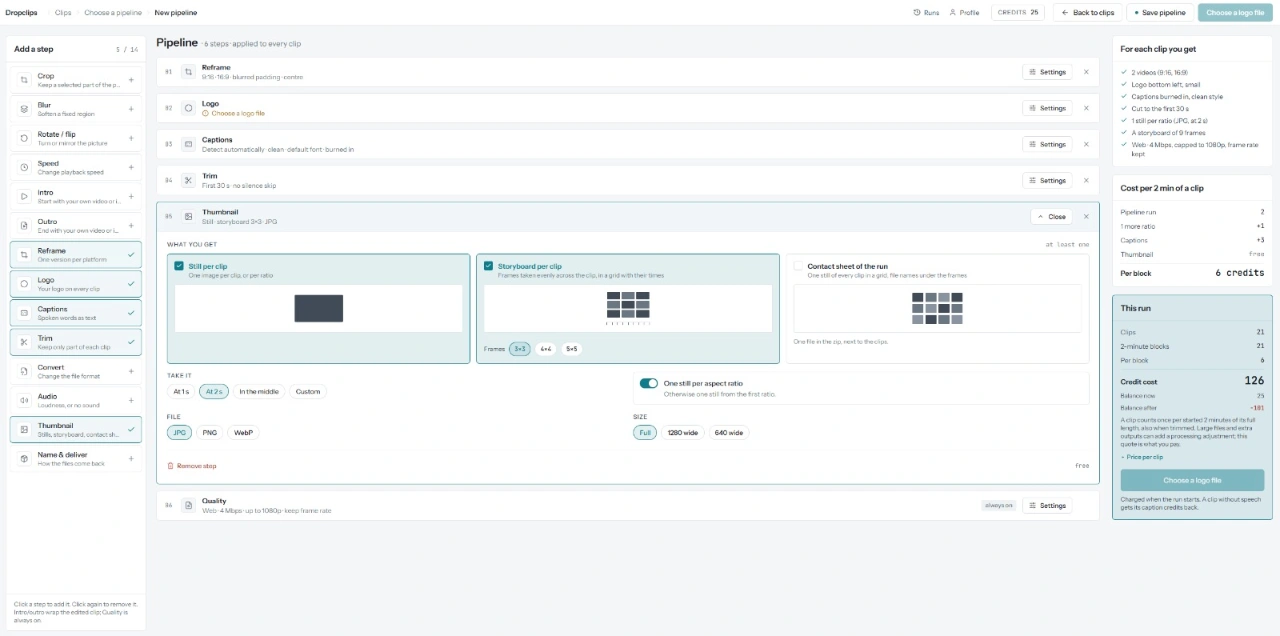Screen dimensions: 1280x636
Task: Check the Contact sheet of the run checkbox
Action: pyautogui.click(x=798, y=266)
